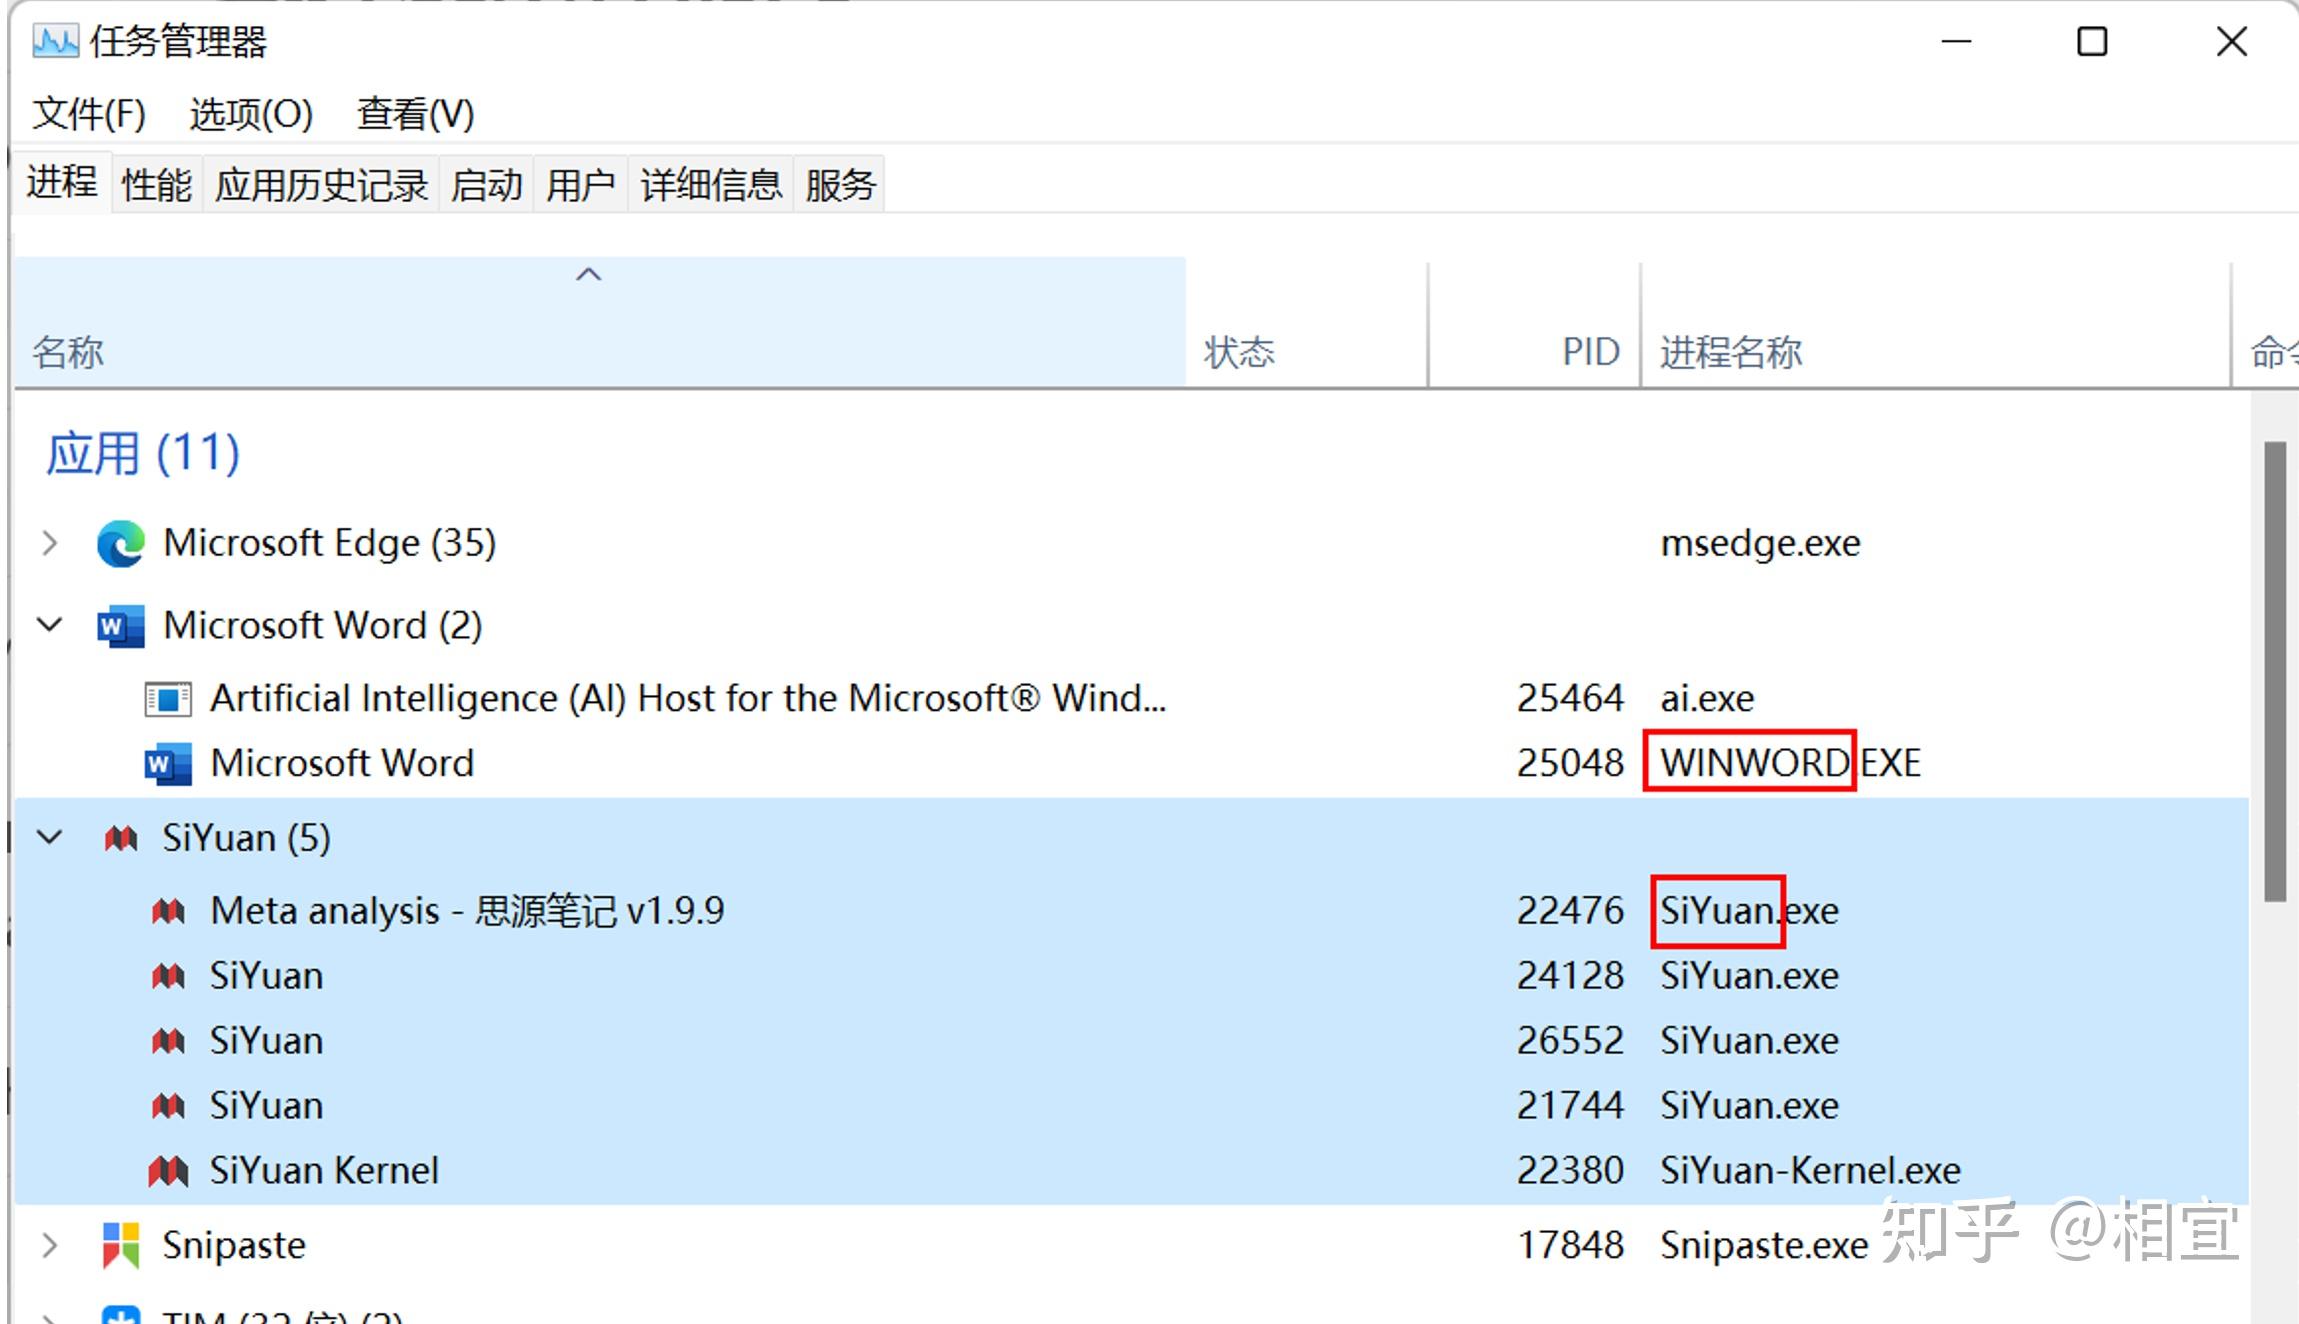Click icon of SiYuan process PID 21744
The height and width of the screenshot is (1324, 2299).
click(168, 1106)
